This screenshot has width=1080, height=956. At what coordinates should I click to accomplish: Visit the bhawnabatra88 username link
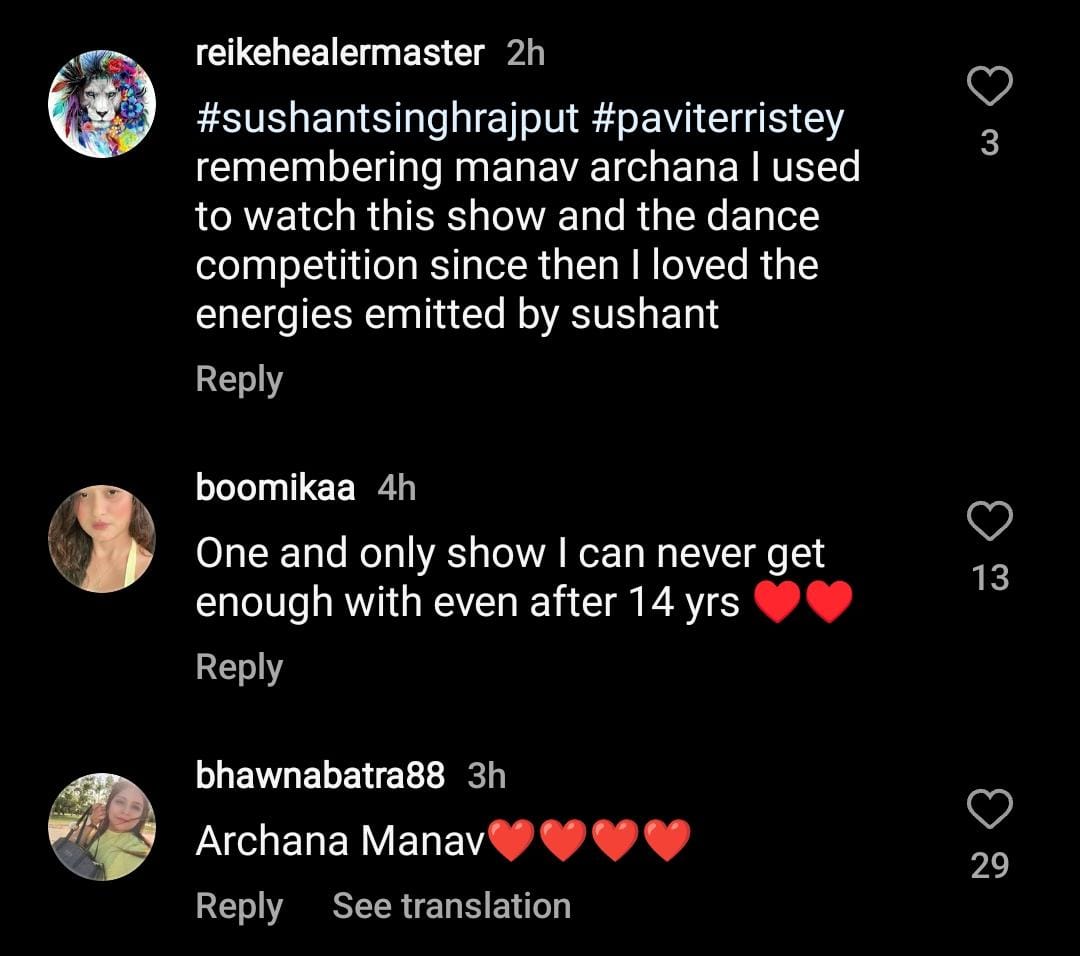(320, 776)
